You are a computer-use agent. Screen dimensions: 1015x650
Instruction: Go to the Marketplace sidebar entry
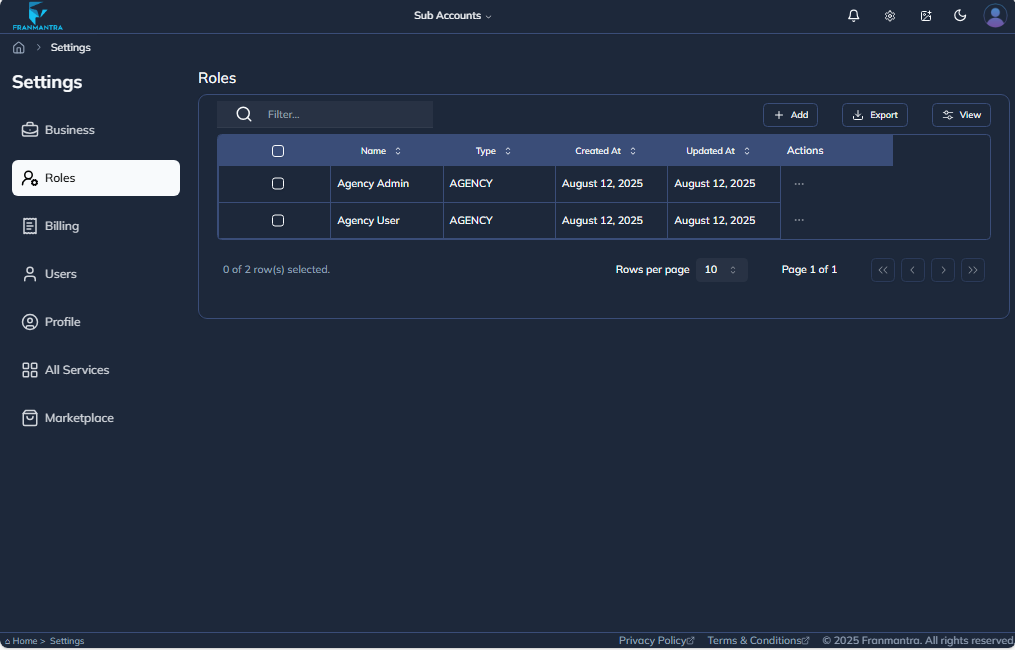(x=78, y=417)
